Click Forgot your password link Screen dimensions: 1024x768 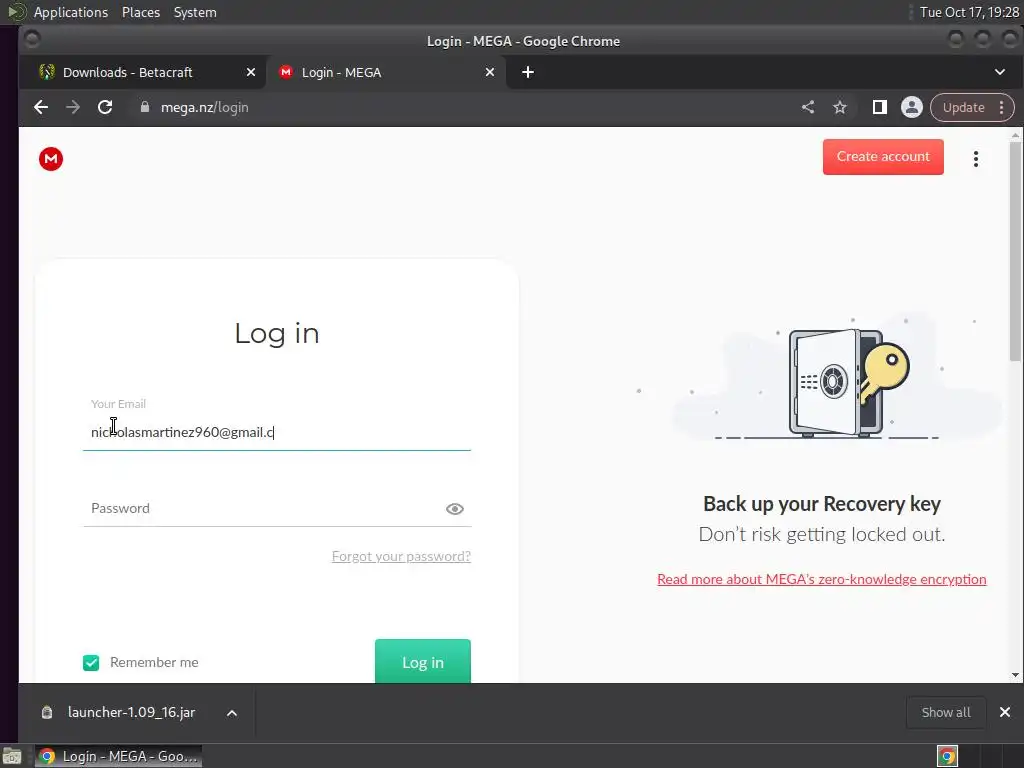point(401,556)
